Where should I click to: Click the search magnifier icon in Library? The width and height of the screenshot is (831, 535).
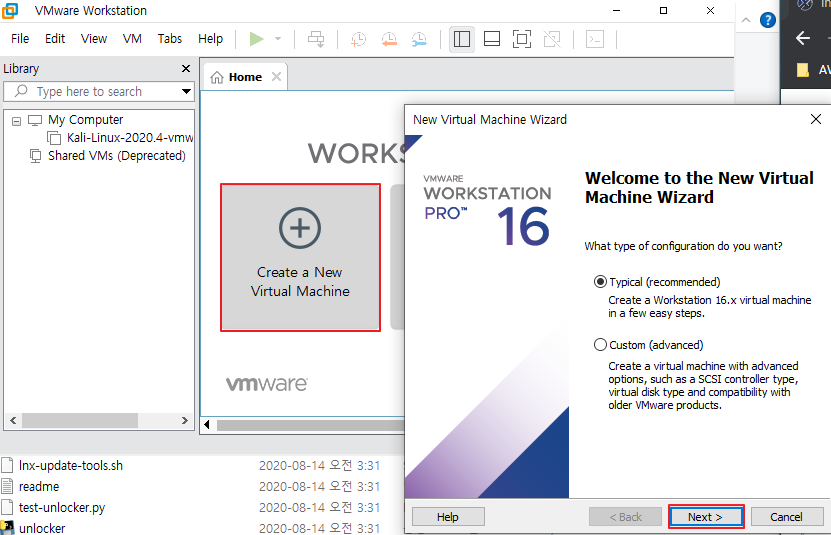click(21, 91)
